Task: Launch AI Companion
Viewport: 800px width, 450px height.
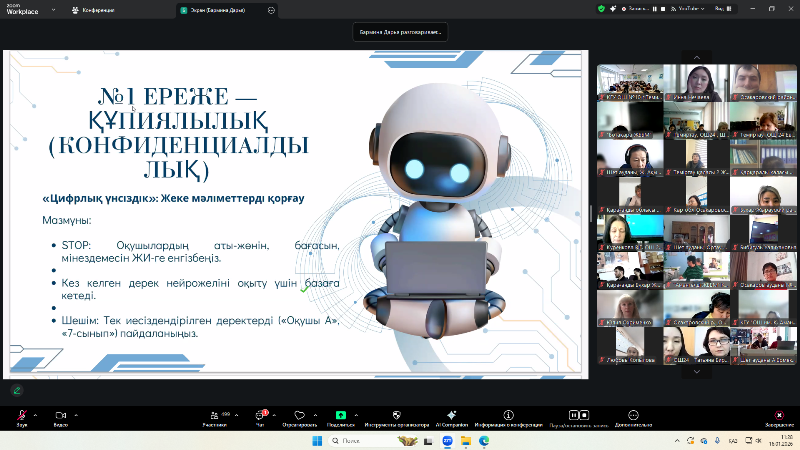Action: pyautogui.click(x=451, y=415)
